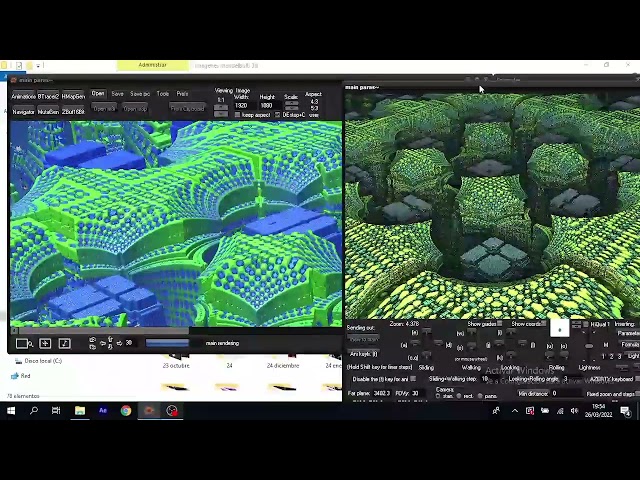Toggle HiQual checkbox in navigator

(x=586, y=324)
